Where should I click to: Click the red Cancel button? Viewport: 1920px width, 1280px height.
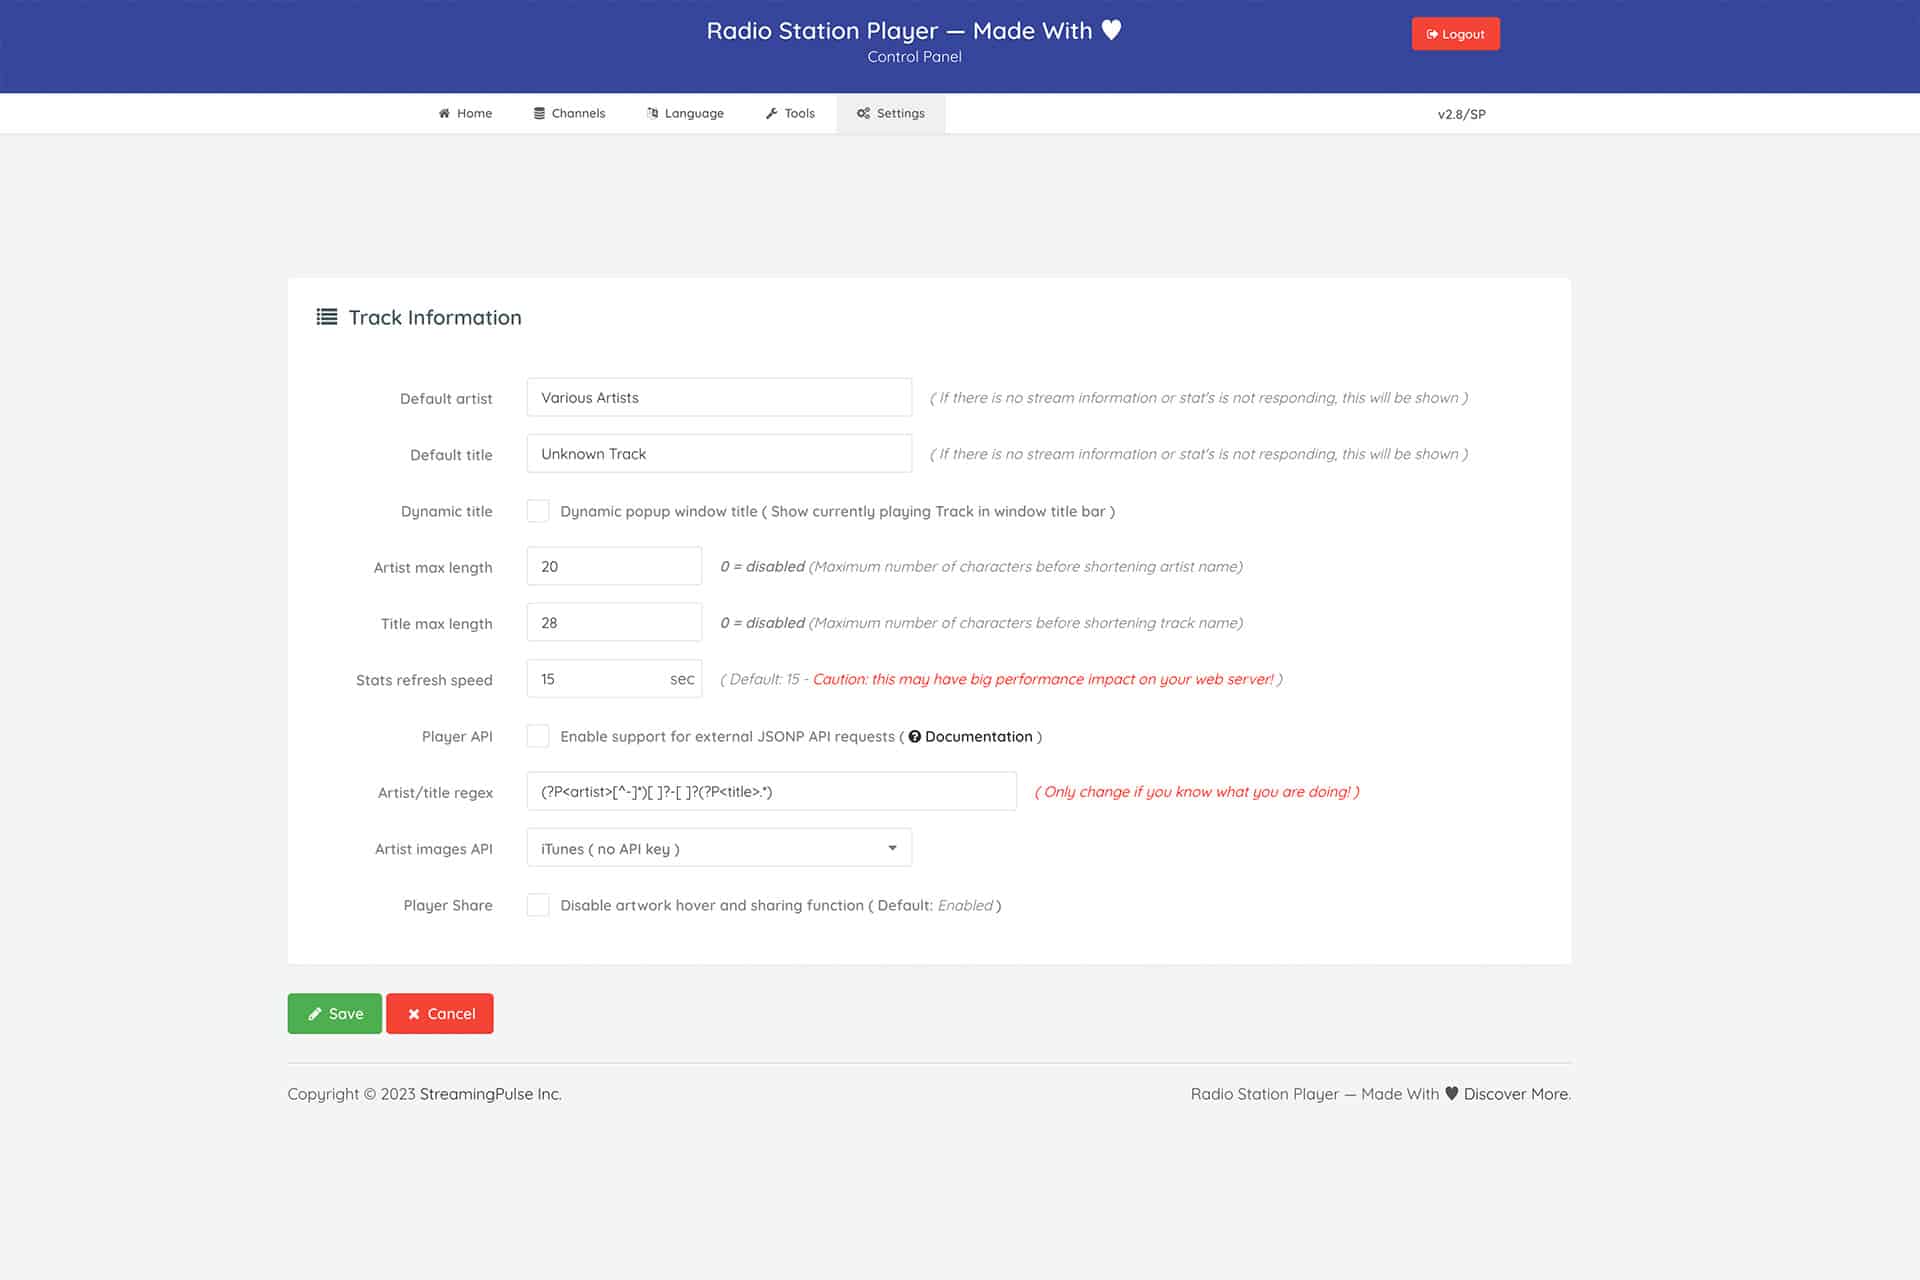(440, 1013)
